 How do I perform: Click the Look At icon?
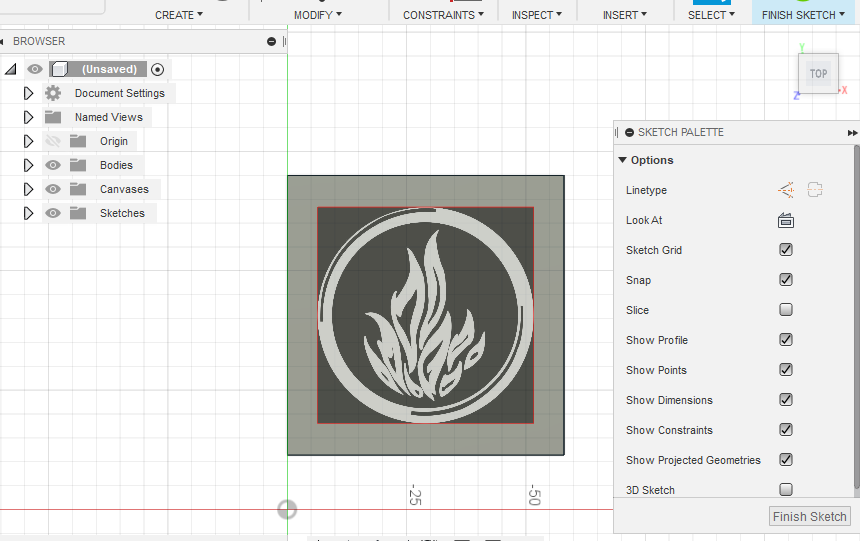pyautogui.click(x=786, y=220)
